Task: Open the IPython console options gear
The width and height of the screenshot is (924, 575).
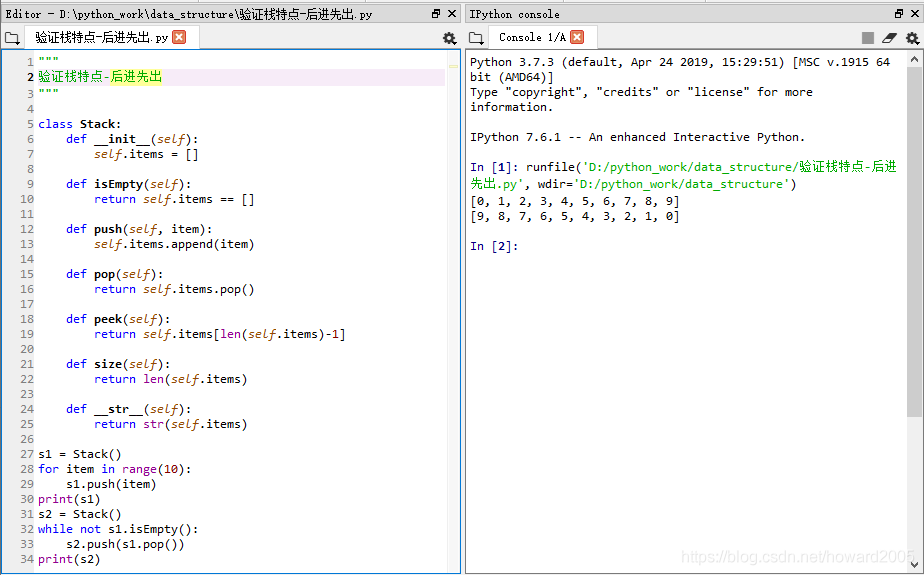Action: (913, 38)
